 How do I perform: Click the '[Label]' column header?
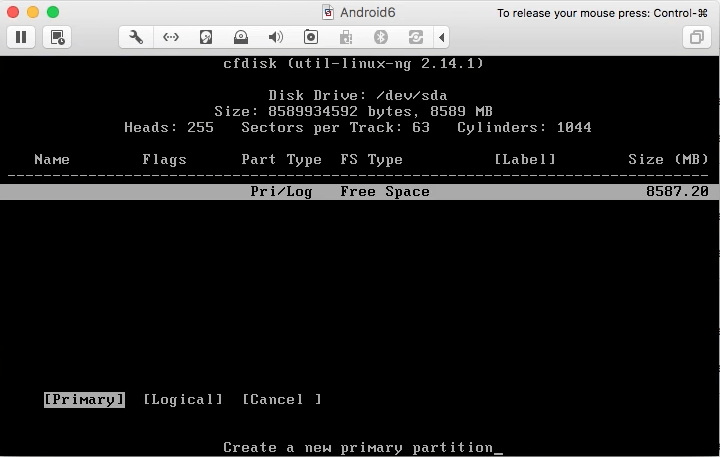point(525,159)
